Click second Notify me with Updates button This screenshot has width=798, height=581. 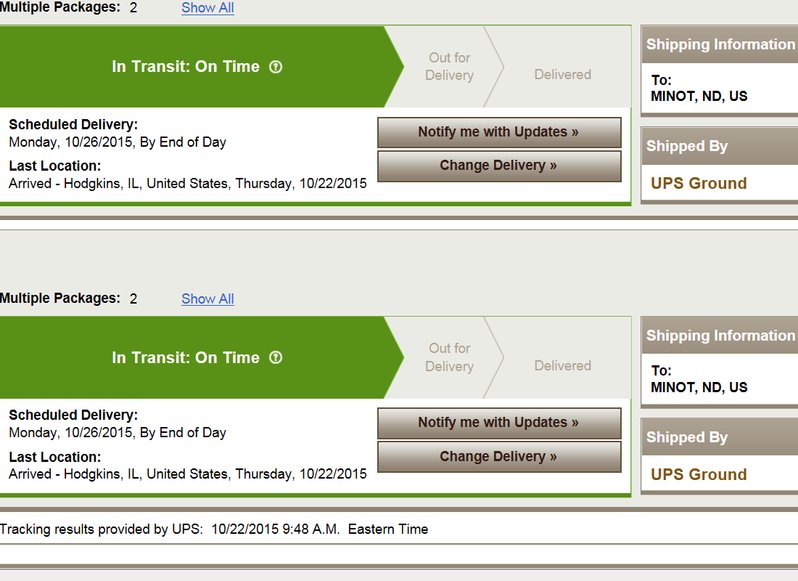point(499,423)
